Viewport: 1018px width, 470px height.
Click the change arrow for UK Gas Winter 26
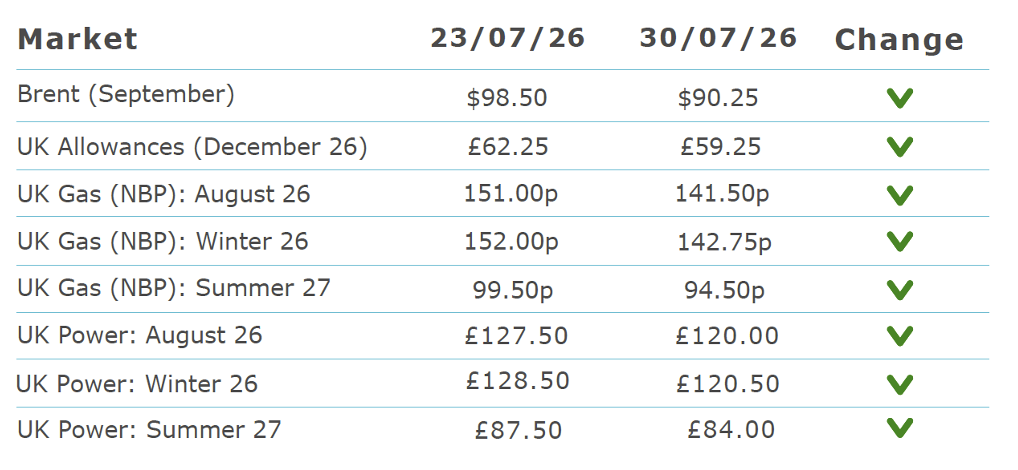pos(900,241)
